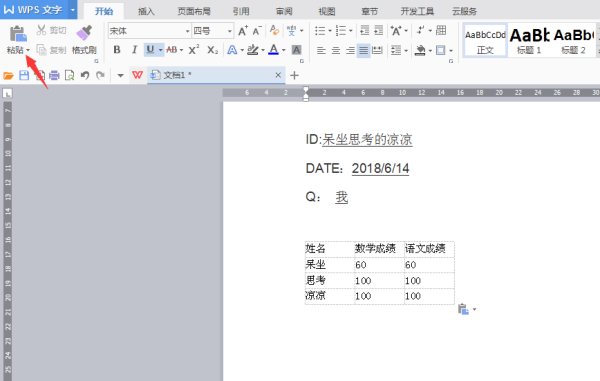
Task: Expand the Paste dropdown arrow
Action: pos(28,50)
